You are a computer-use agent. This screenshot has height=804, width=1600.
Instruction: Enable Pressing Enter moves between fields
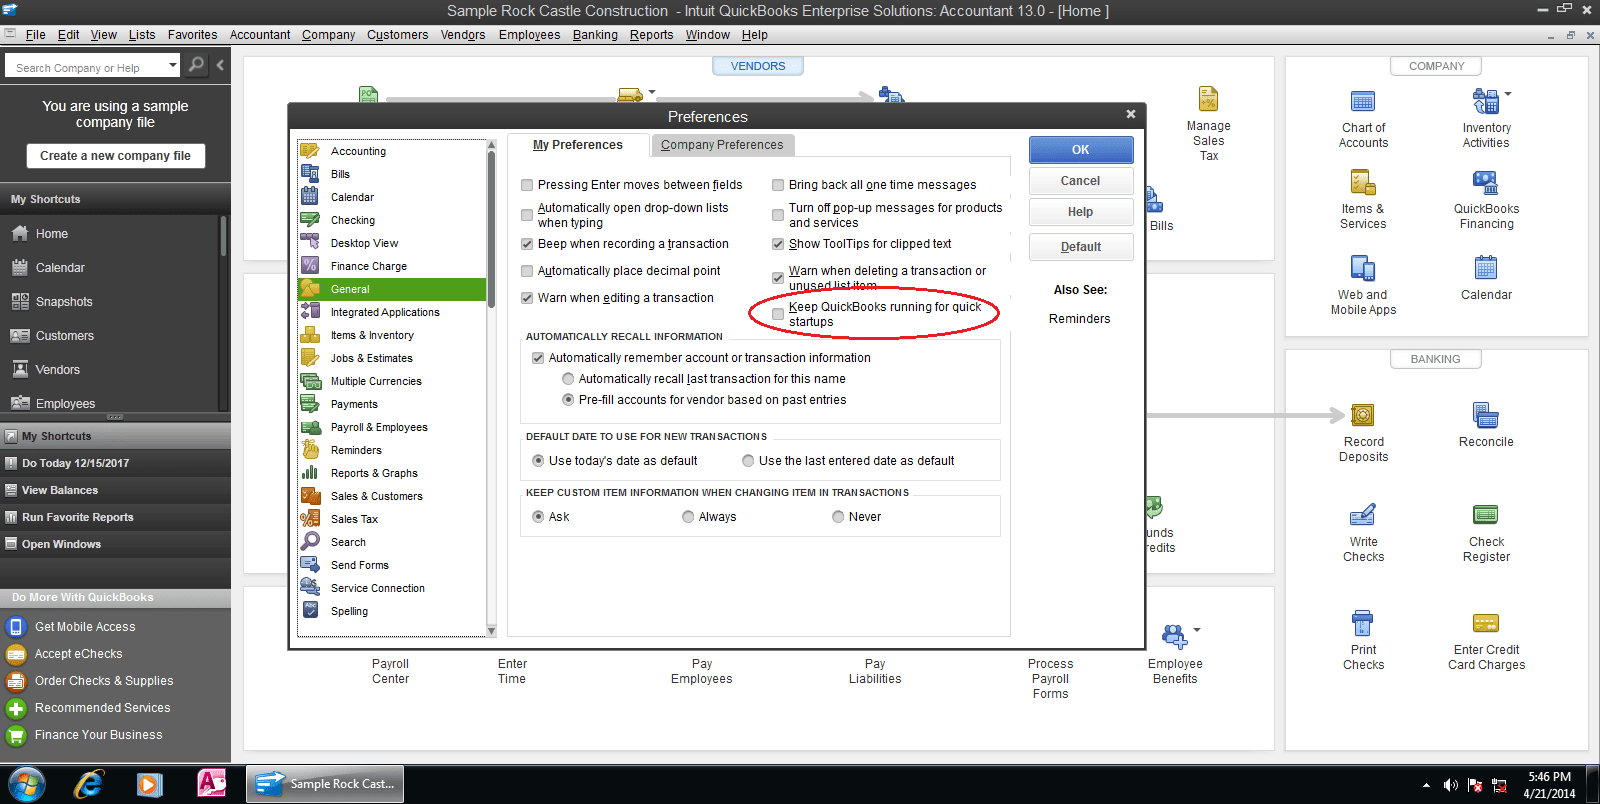(x=527, y=185)
